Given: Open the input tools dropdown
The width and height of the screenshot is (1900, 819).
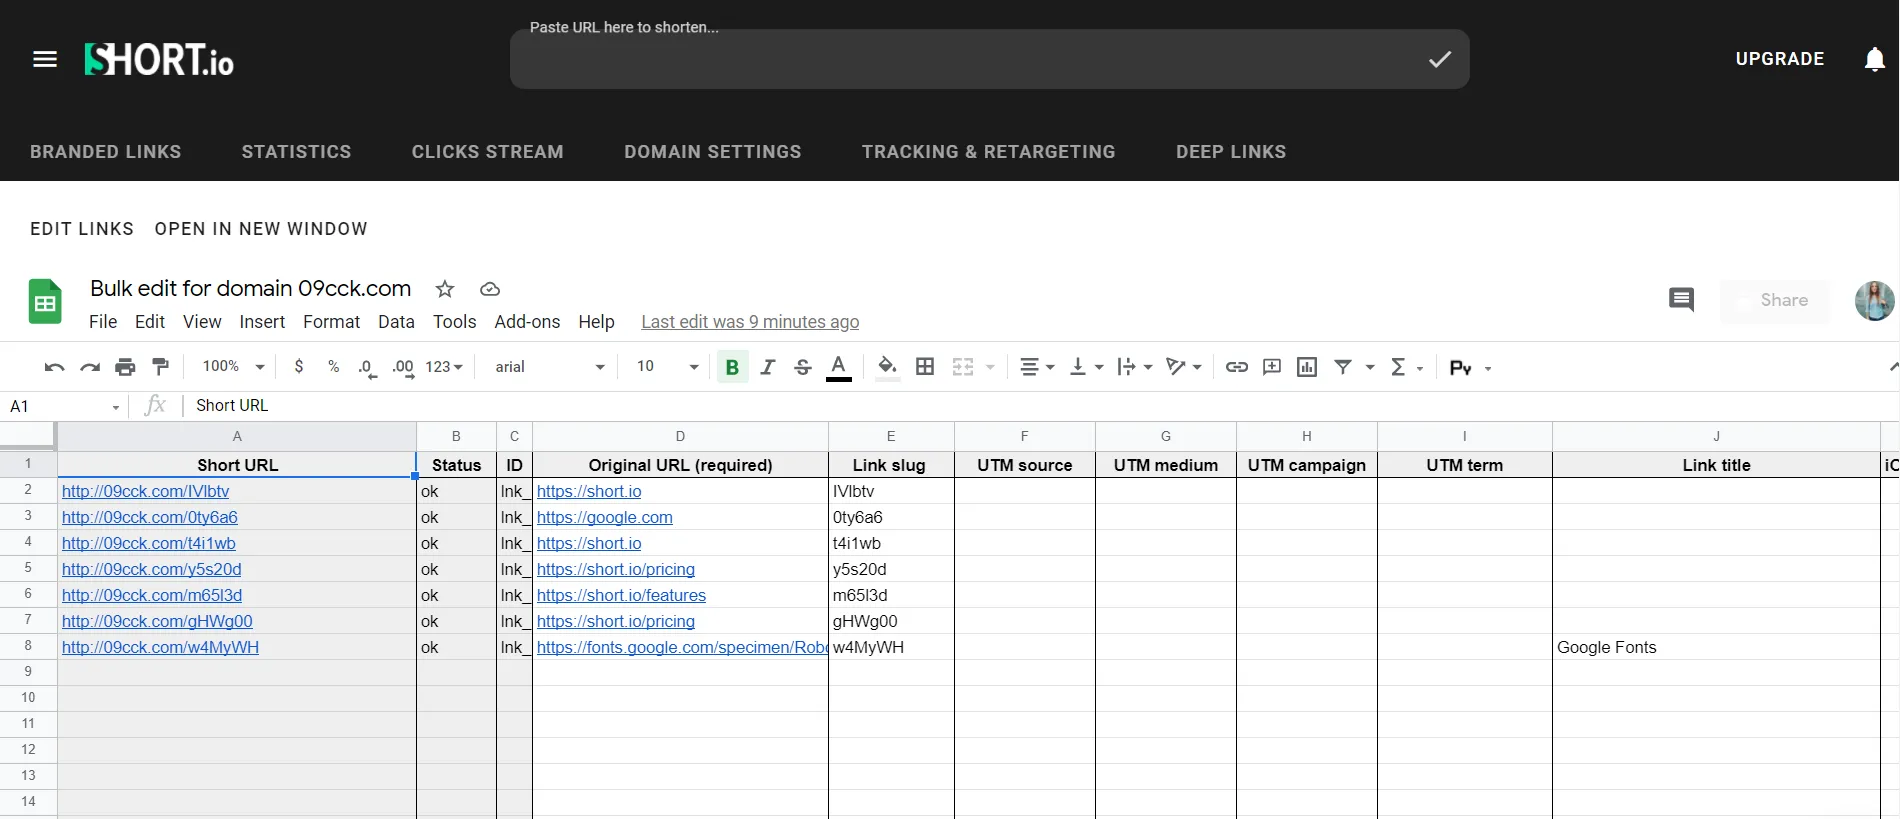Looking at the screenshot, I should pos(1471,368).
